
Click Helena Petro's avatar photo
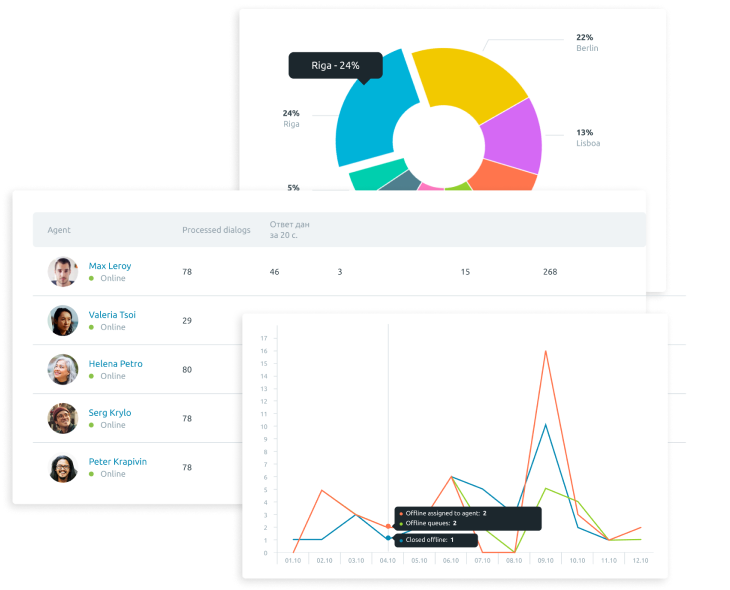[63, 370]
